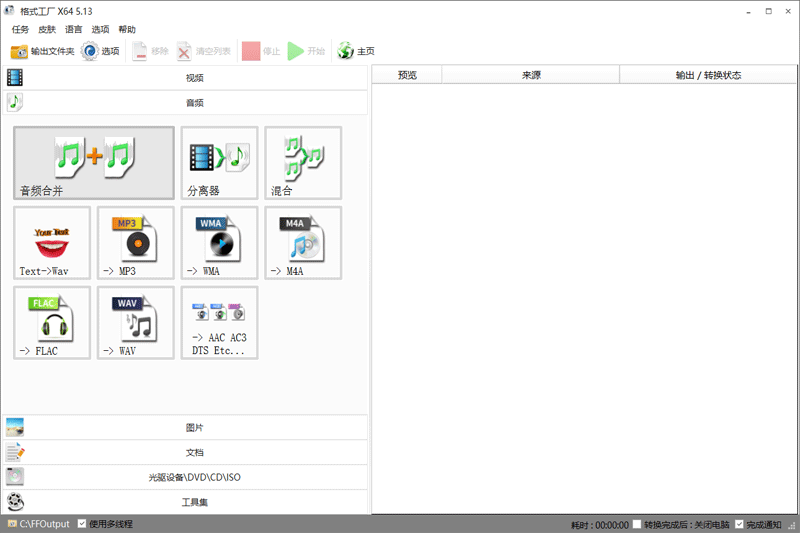Open the C:\FFOutput folder link
This screenshot has height=533, width=800.
(39, 524)
